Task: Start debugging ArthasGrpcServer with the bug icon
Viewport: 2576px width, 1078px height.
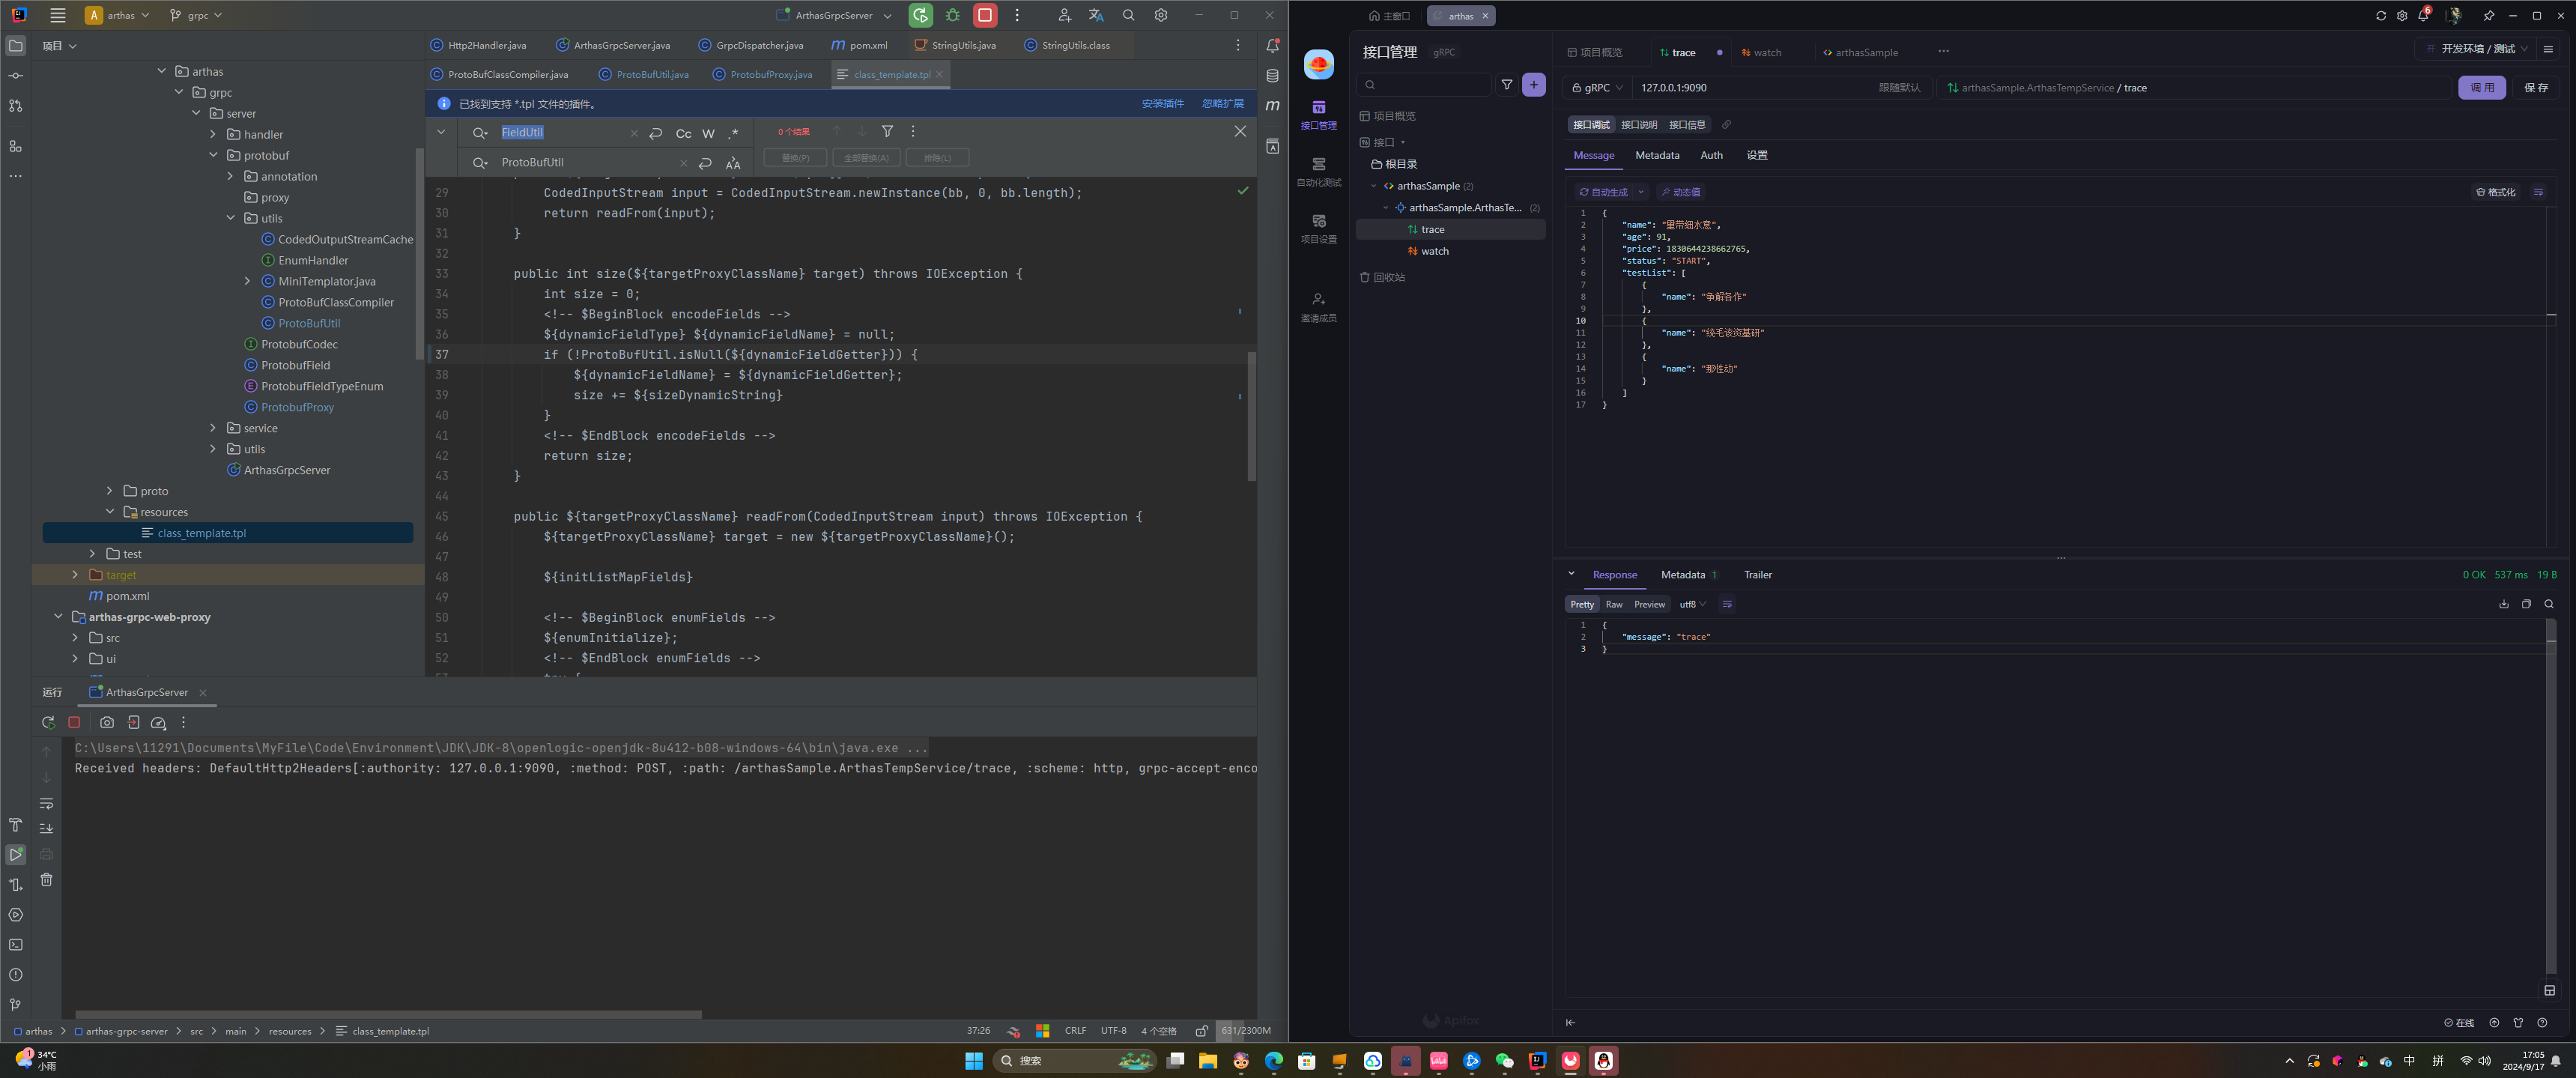Action: pos(953,15)
